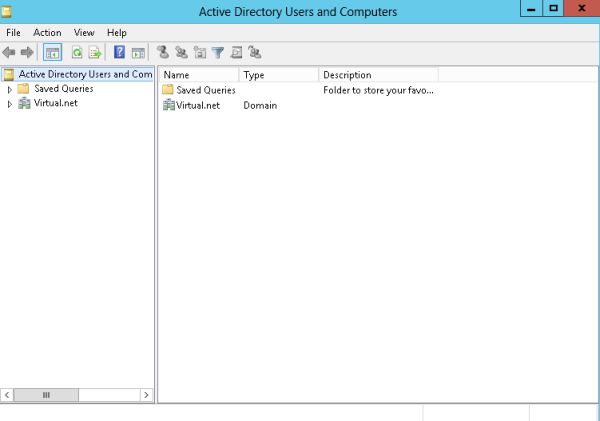Select Saved Queries in the console tree
This screenshot has height=421, width=600.
tap(64, 89)
